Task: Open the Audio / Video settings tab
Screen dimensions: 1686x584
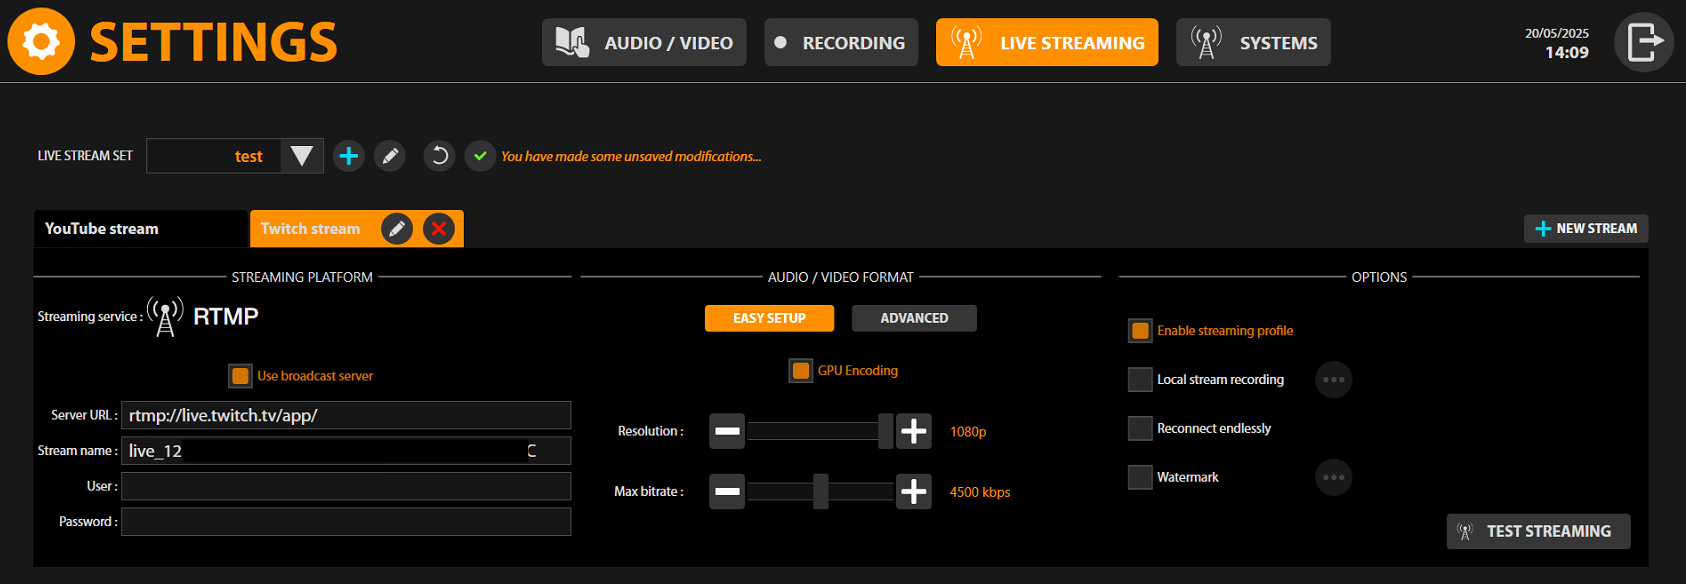Action: (x=644, y=42)
